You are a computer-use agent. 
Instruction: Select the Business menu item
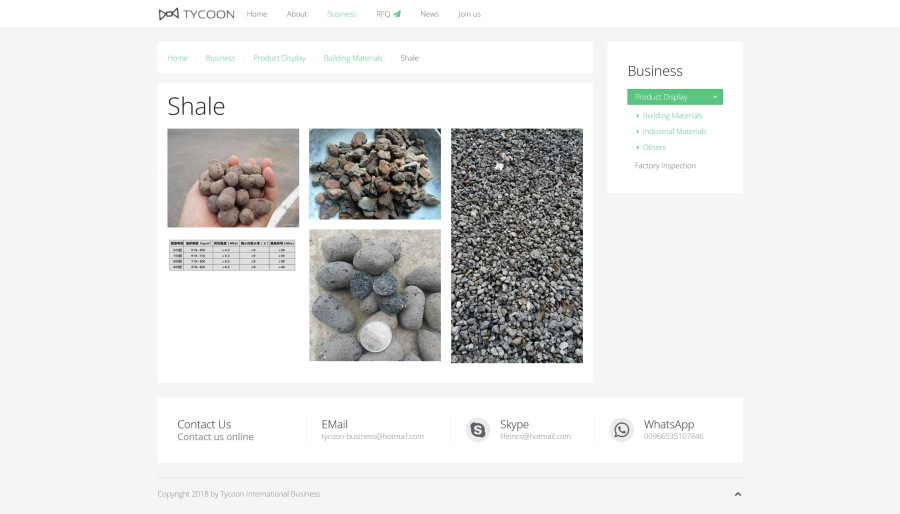coord(341,14)
